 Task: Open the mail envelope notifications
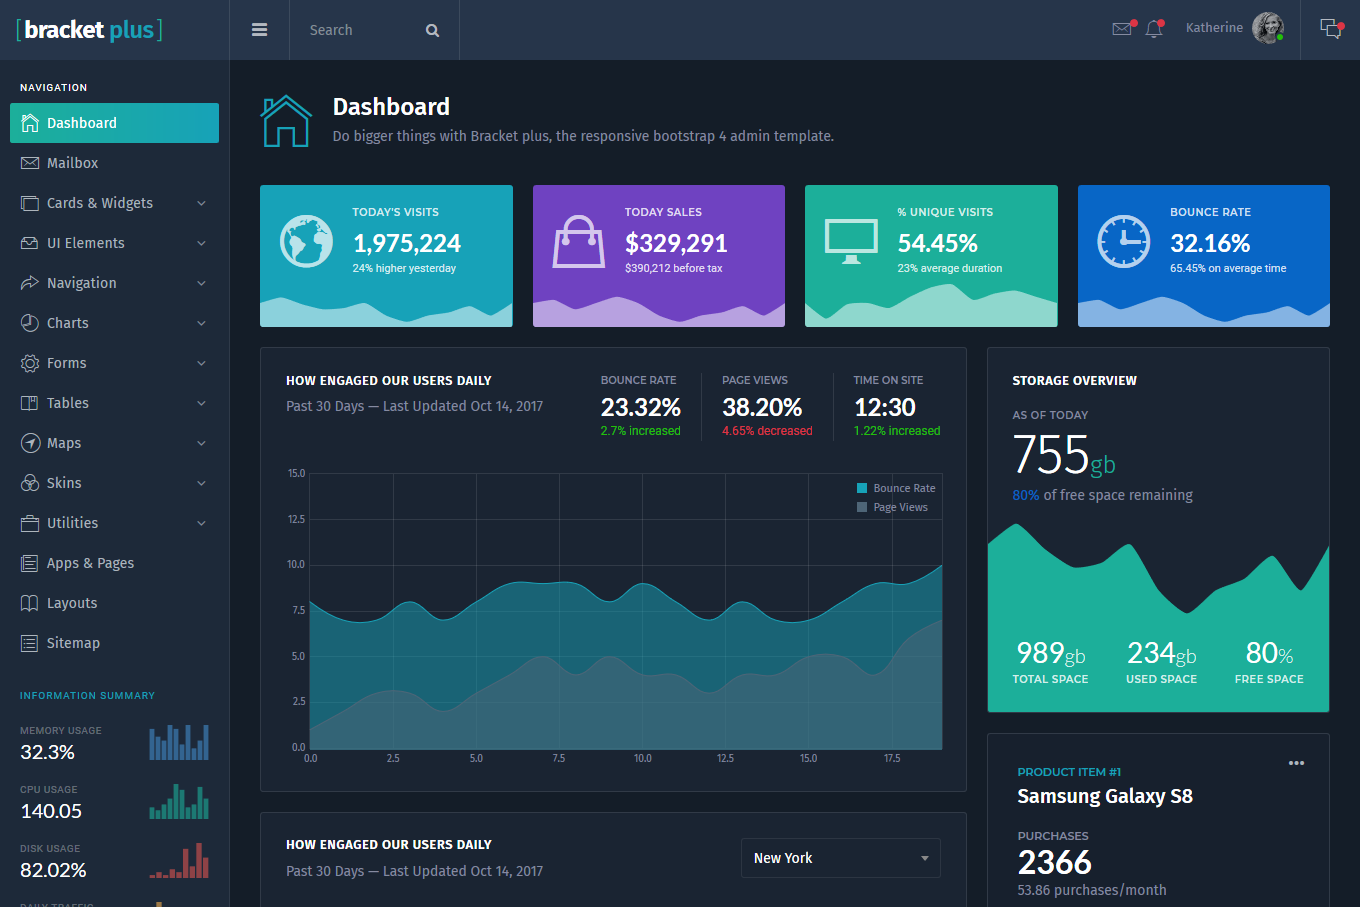[x=1123, y=29]
